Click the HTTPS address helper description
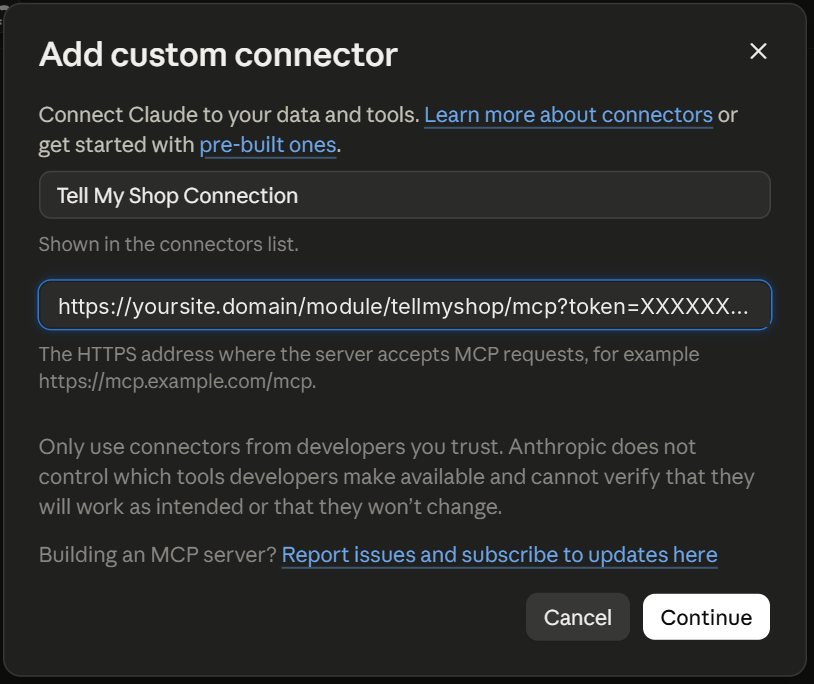This screenshot has width=814, height=684. [x=369, y=368]
